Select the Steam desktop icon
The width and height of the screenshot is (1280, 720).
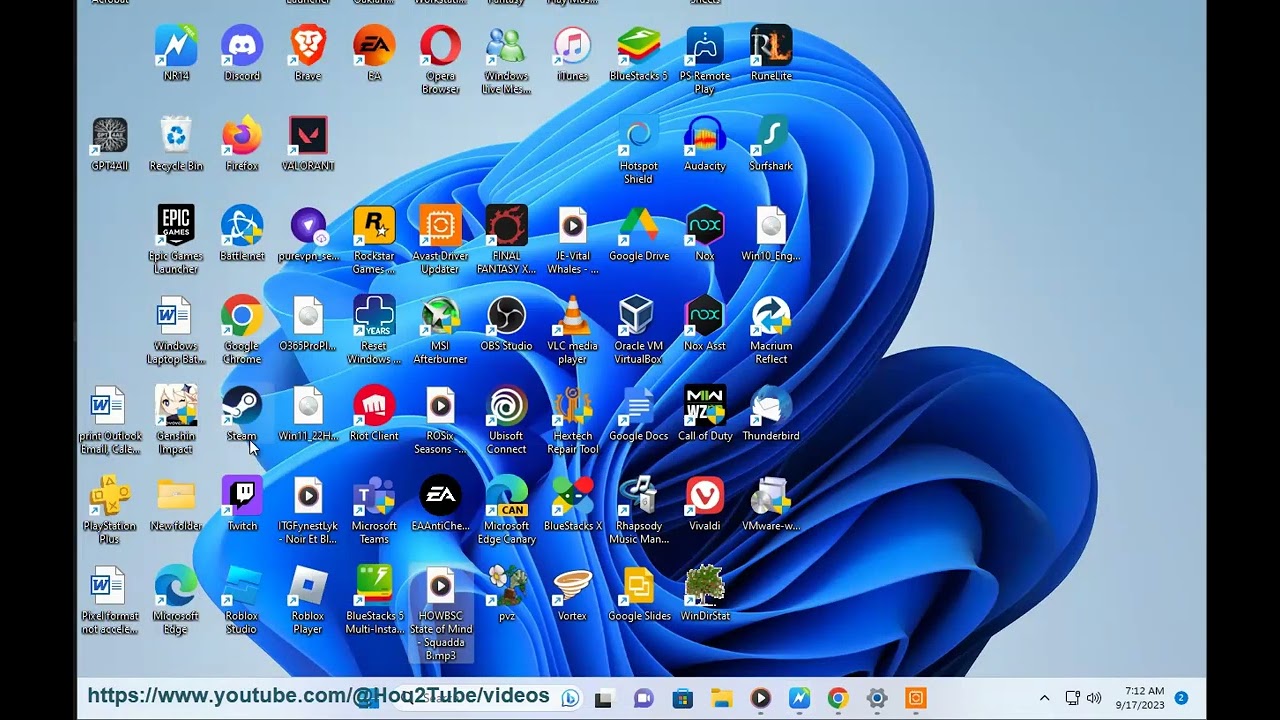[242, 414]
